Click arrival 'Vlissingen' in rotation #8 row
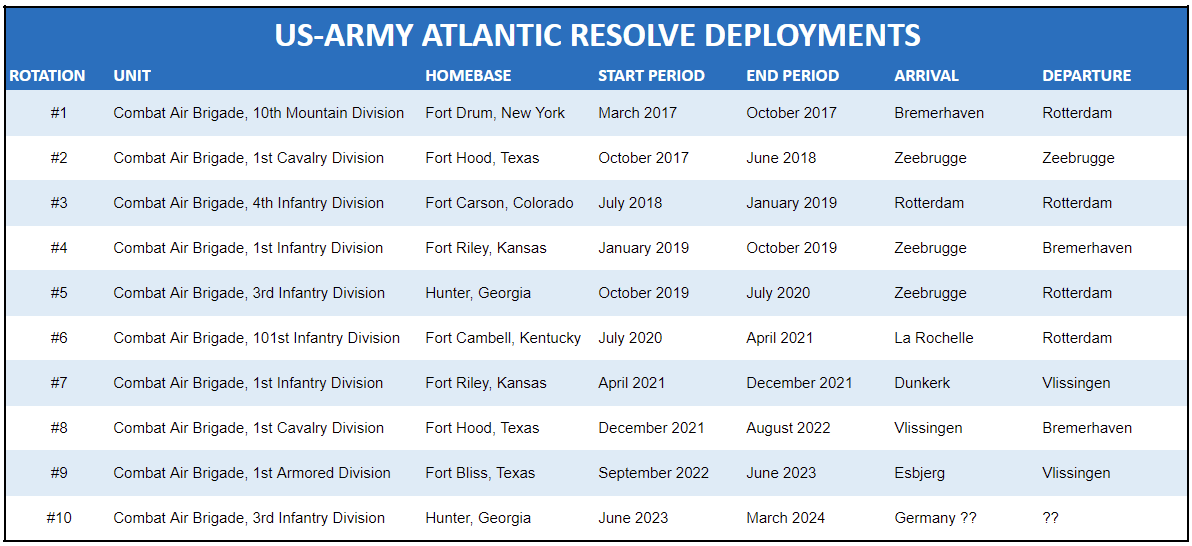Image resolution: width=1192 pixels, height=546 pixels. coord(929,428)
